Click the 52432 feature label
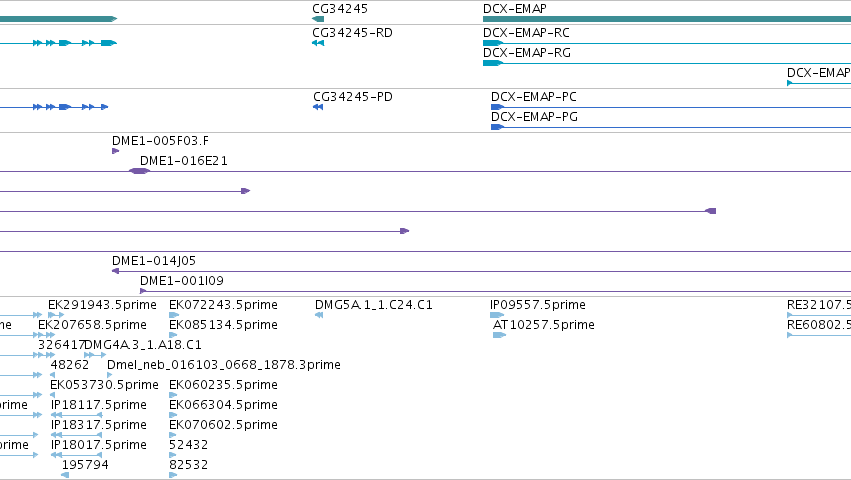This screenshot has width=851, height=480. [x=188, y=445]
